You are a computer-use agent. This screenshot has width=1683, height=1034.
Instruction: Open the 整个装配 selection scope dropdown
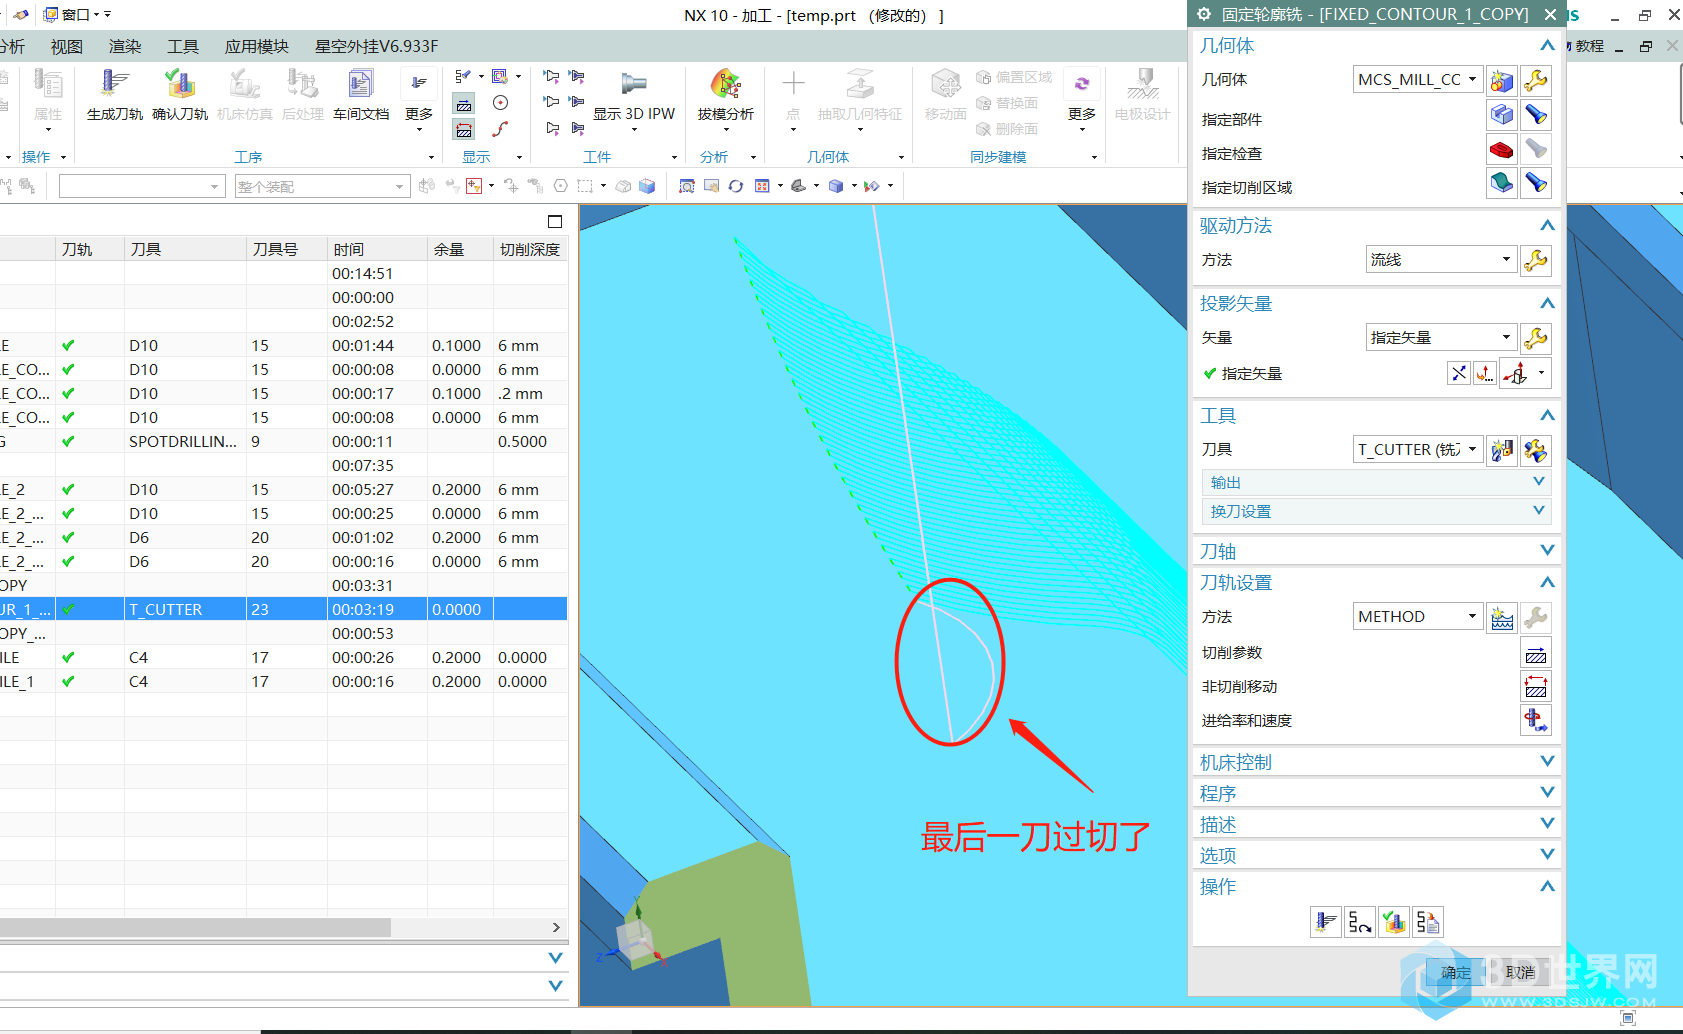(x=322, y=187)
